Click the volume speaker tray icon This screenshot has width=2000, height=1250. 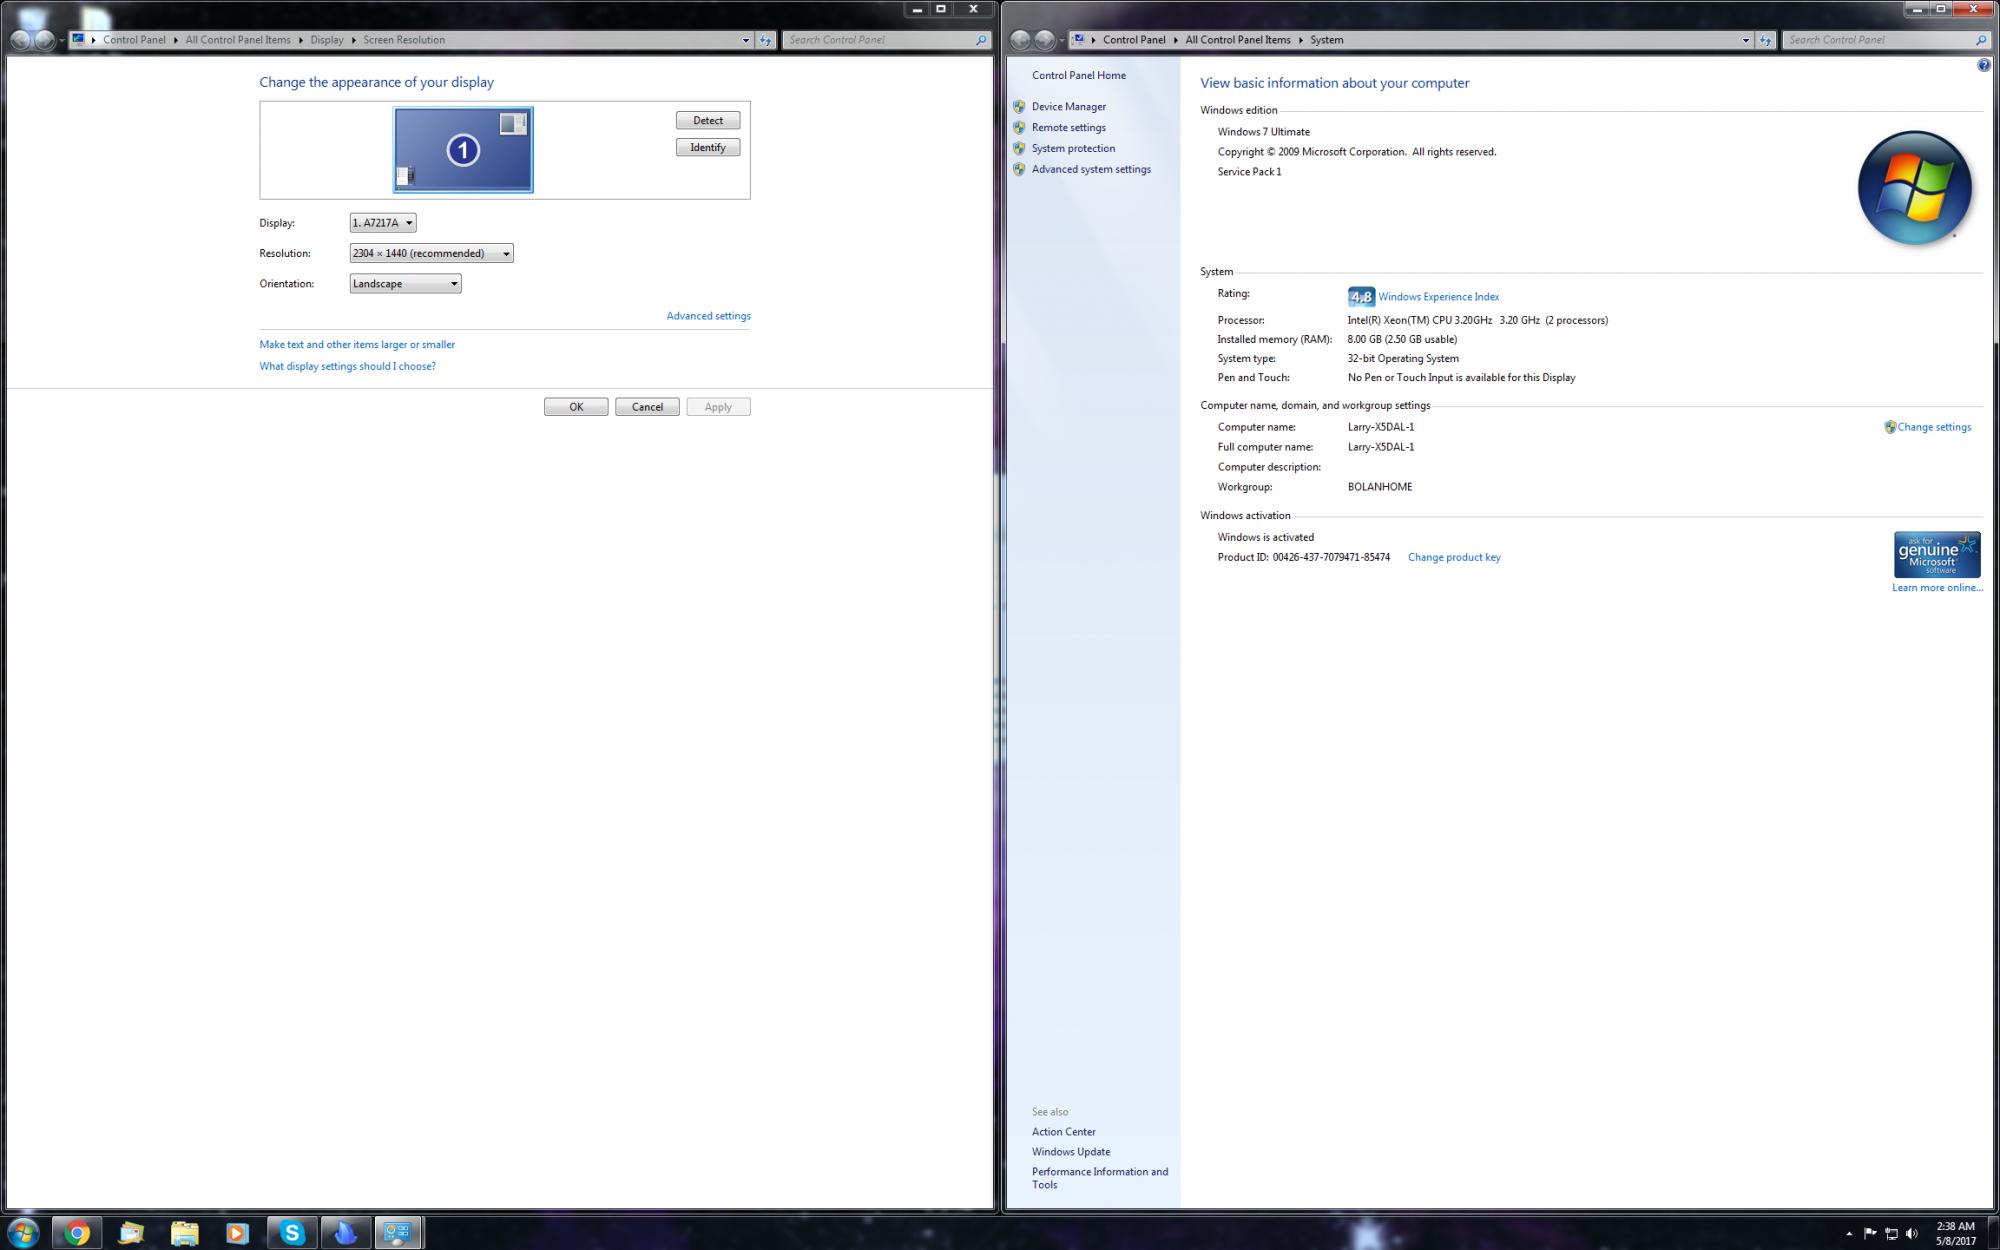click(x=1912, y=1233)
